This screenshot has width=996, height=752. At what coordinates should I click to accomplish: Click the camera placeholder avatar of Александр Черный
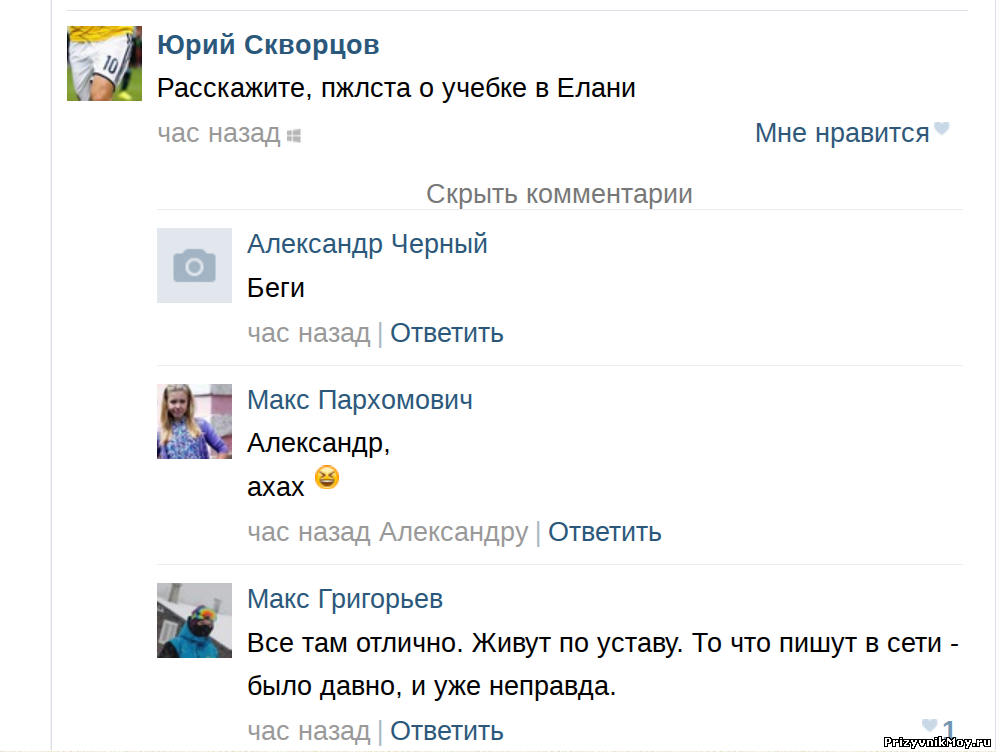pos(194,265)
